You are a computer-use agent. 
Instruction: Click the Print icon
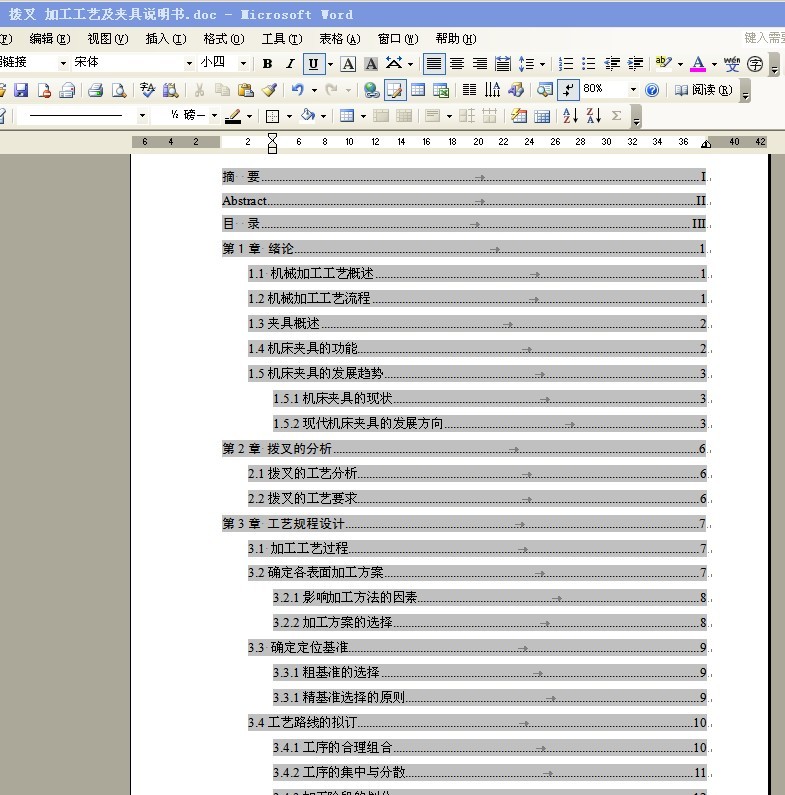click(95, 91)
